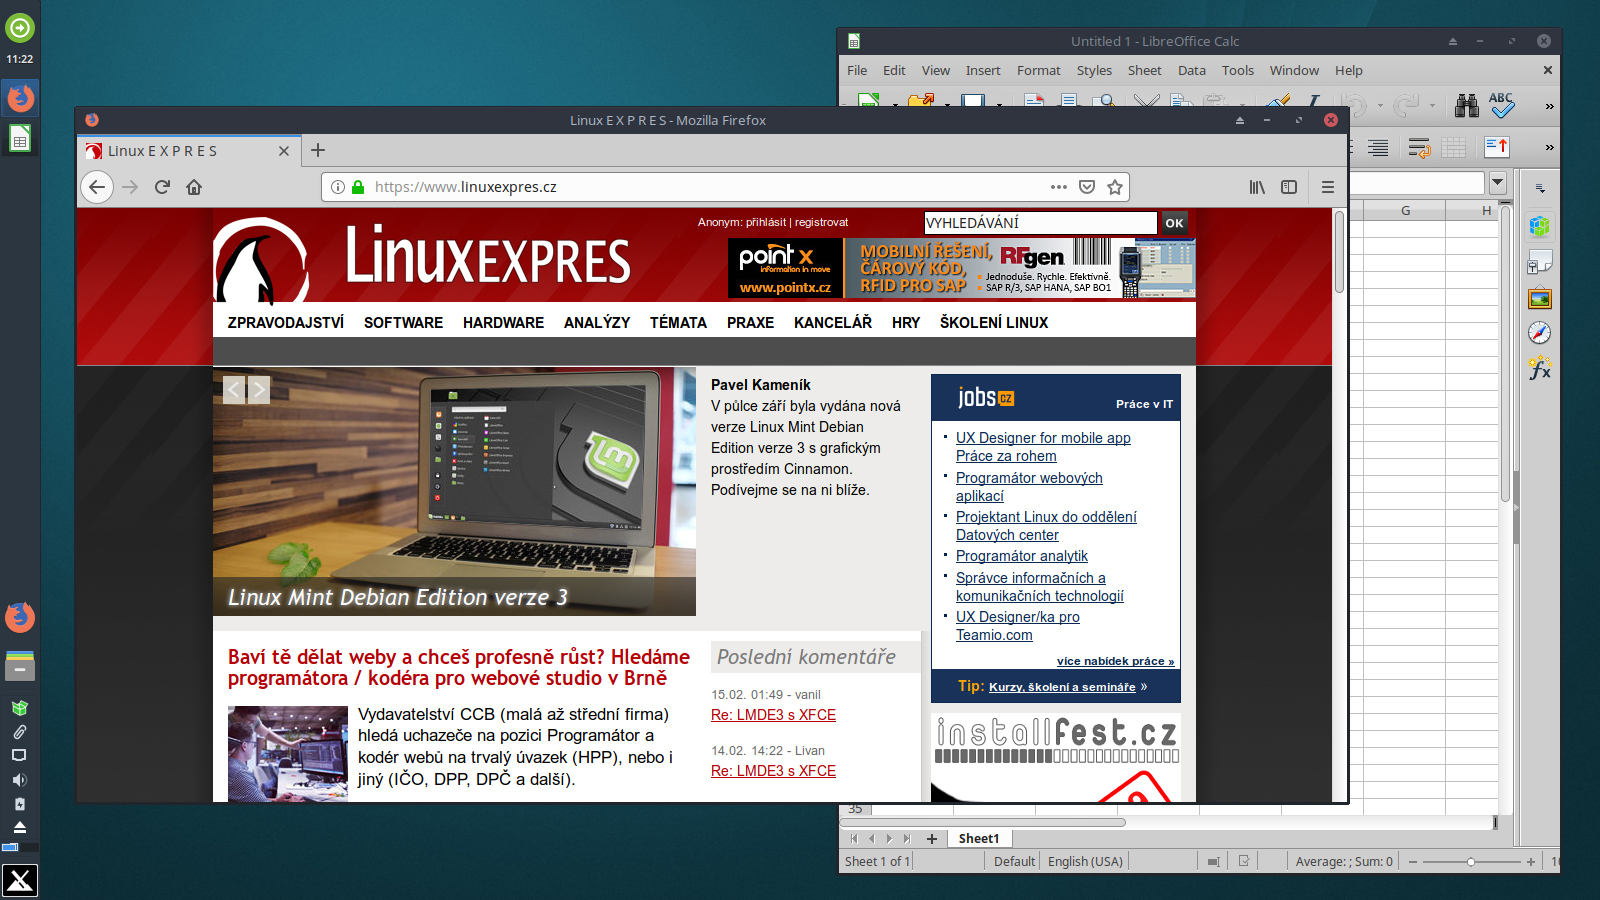Screen dimensions: 1600x900
Task: Click the OK search button
Action: (1174, 223)
